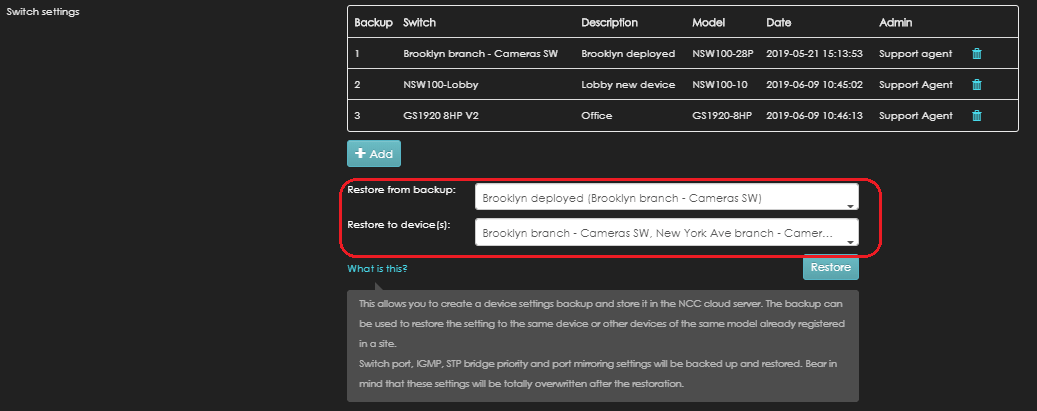This screenshot has height=411, width=1037.
Task: Click the Date column header
Action: [x=778, y=23]
